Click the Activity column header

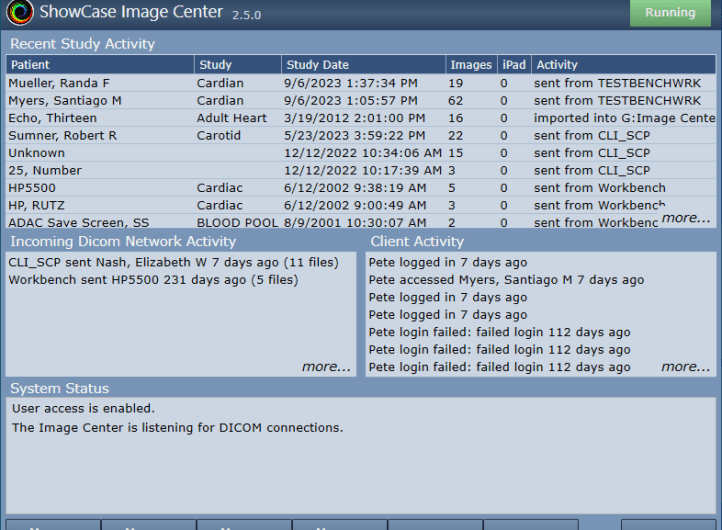(623, 64)
